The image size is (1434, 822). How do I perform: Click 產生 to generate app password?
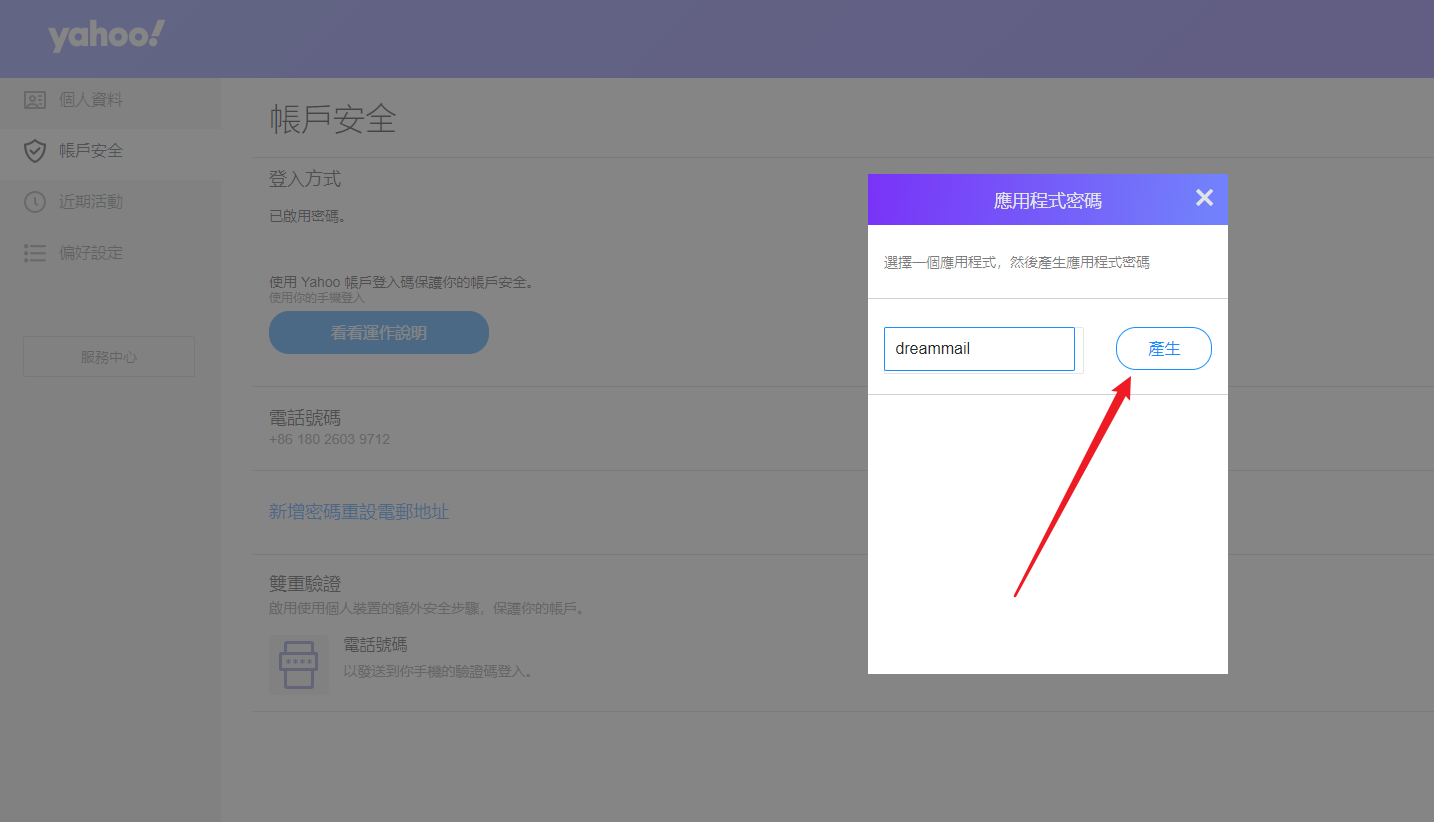1164,349
